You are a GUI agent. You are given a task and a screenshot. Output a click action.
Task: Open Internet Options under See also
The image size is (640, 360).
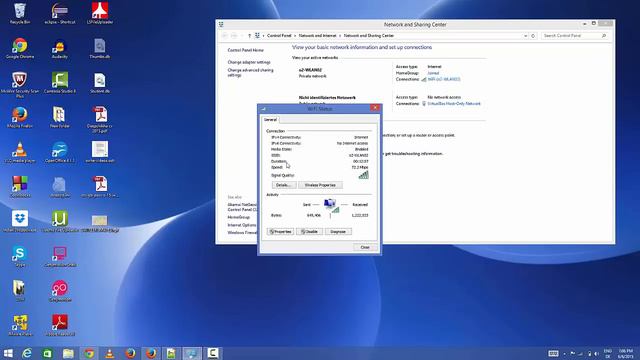tap(242, 225)
